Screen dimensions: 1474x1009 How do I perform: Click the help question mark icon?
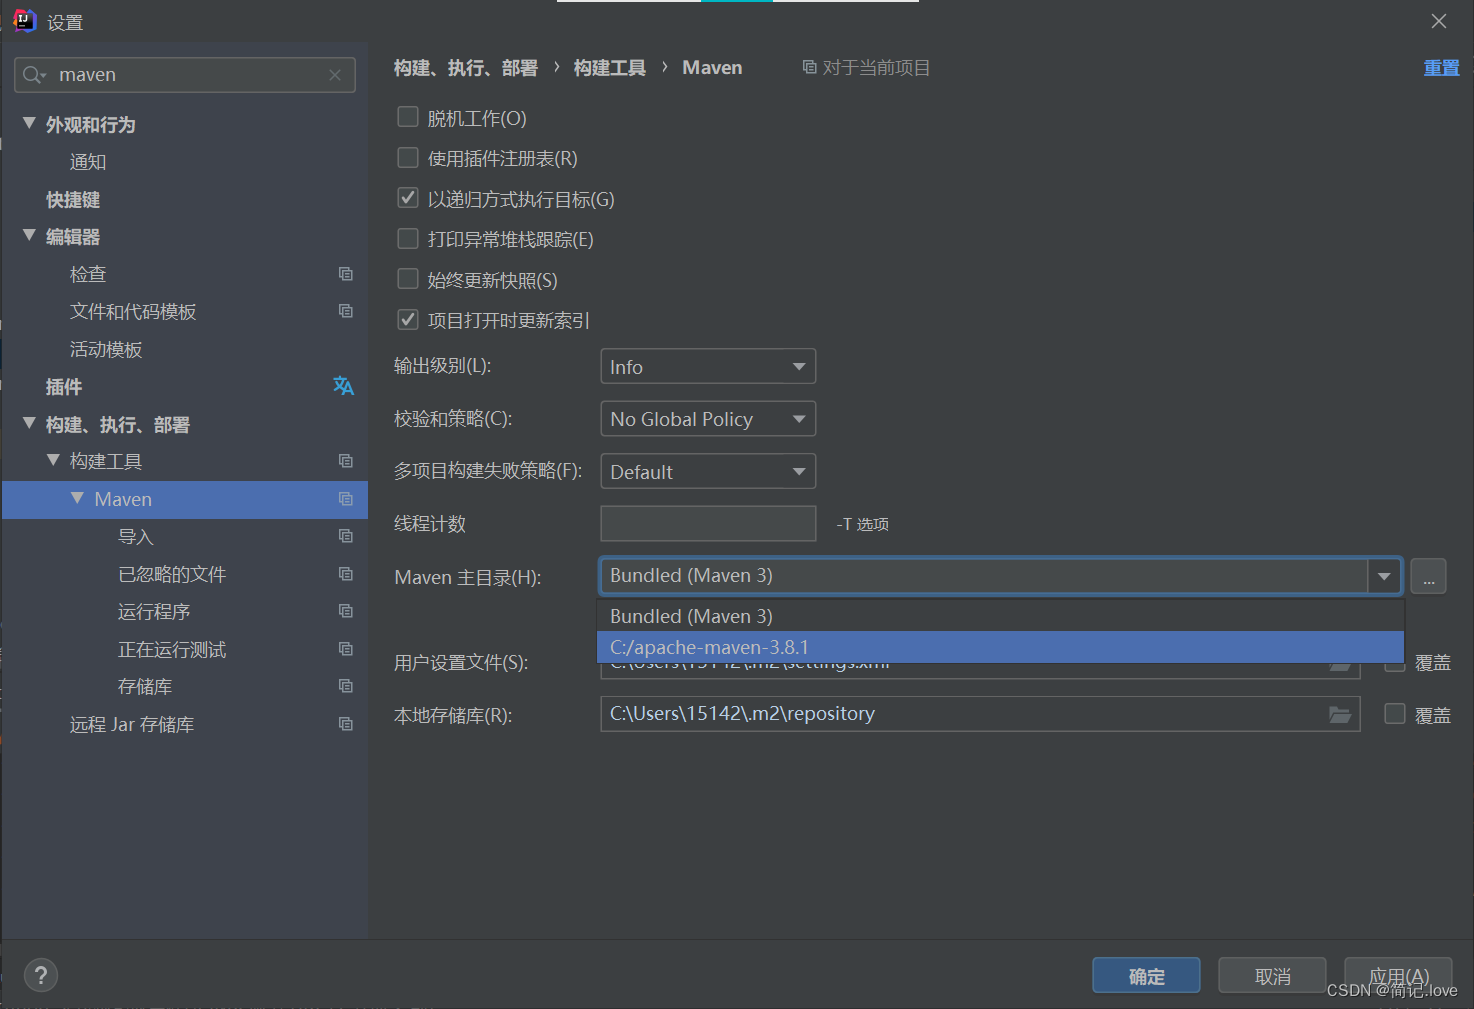pyautogui.click(x=40, y=975)
